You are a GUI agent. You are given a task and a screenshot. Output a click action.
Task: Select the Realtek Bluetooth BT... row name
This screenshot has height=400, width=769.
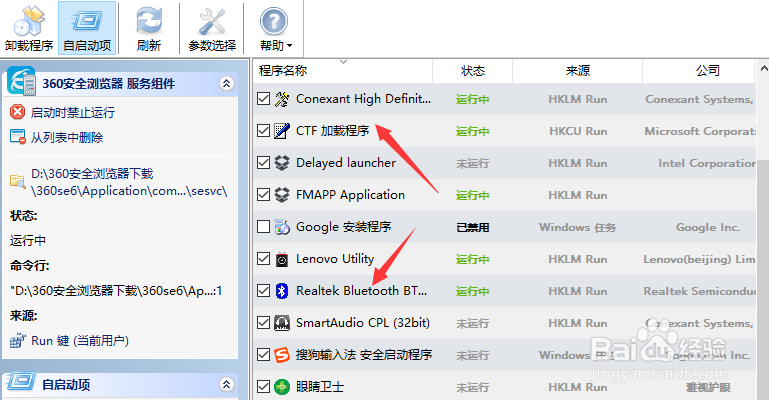[x=361, y=291]
